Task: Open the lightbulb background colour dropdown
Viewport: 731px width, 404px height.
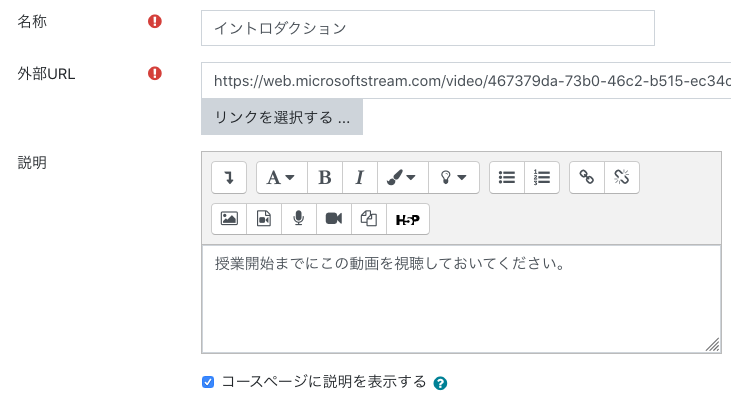Action: click(454, 178)
